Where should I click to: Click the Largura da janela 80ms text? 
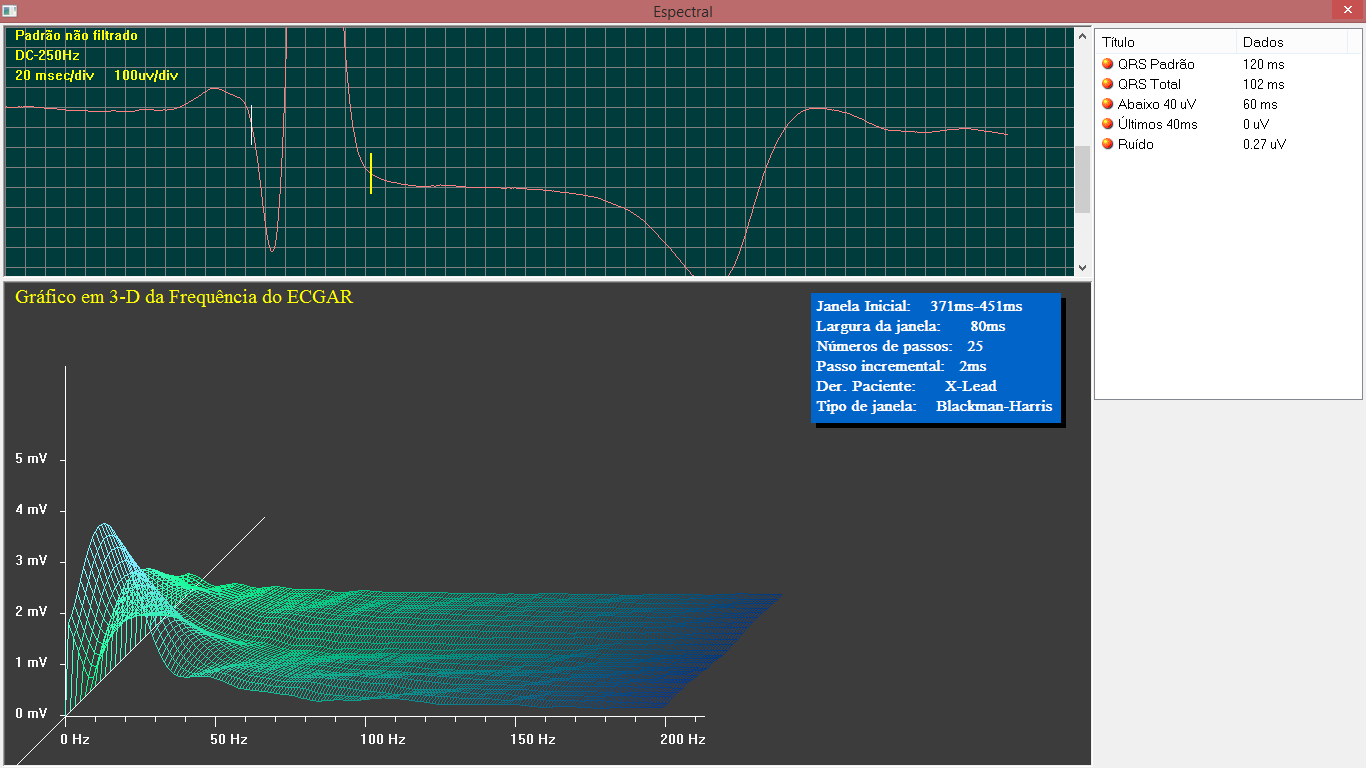click(x=911, y=326)
